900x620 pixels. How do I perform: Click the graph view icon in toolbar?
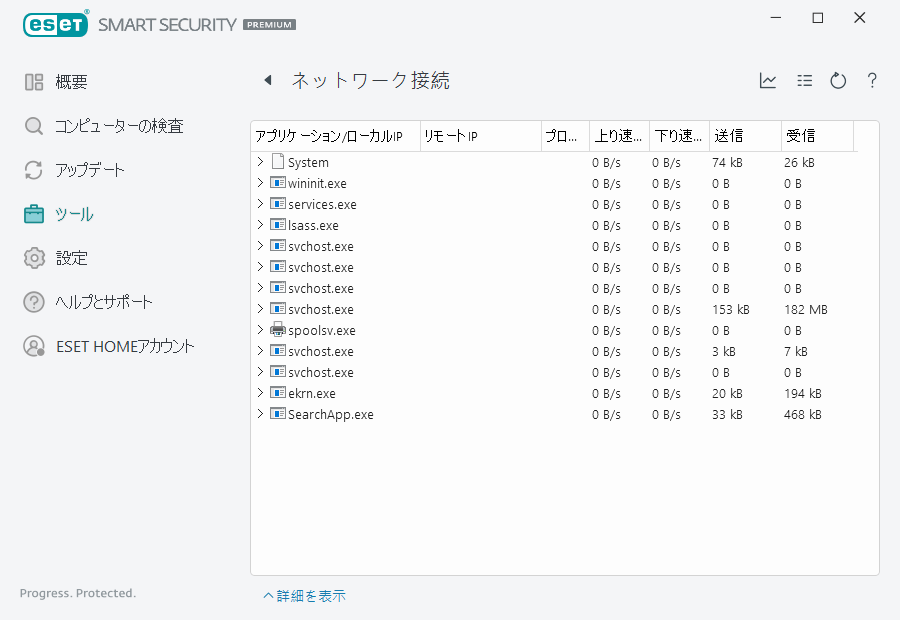pyautogui.click(x=768, y=81)
